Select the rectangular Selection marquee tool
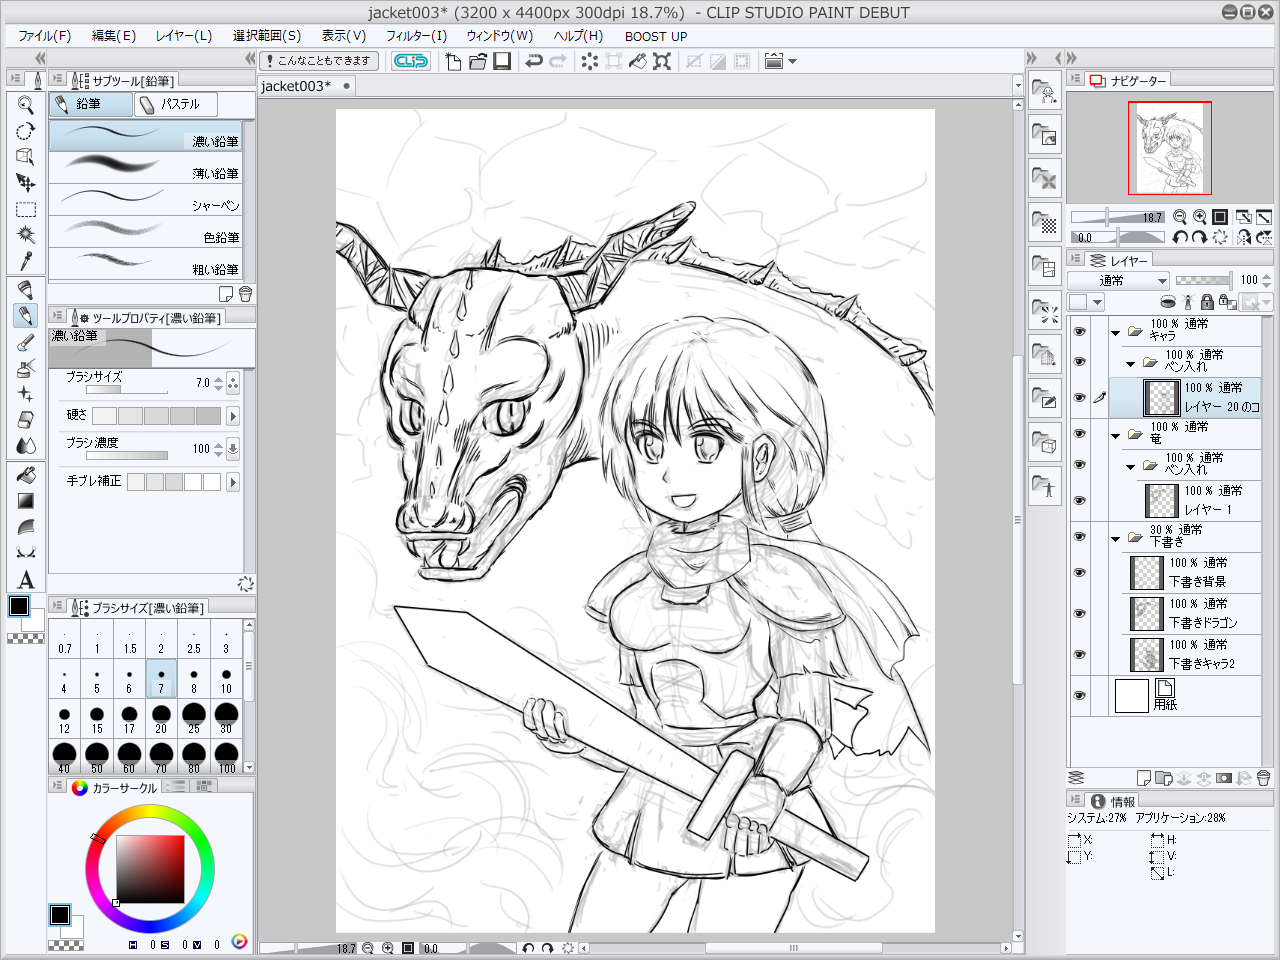1280x960 pixels. coord(26,209)
